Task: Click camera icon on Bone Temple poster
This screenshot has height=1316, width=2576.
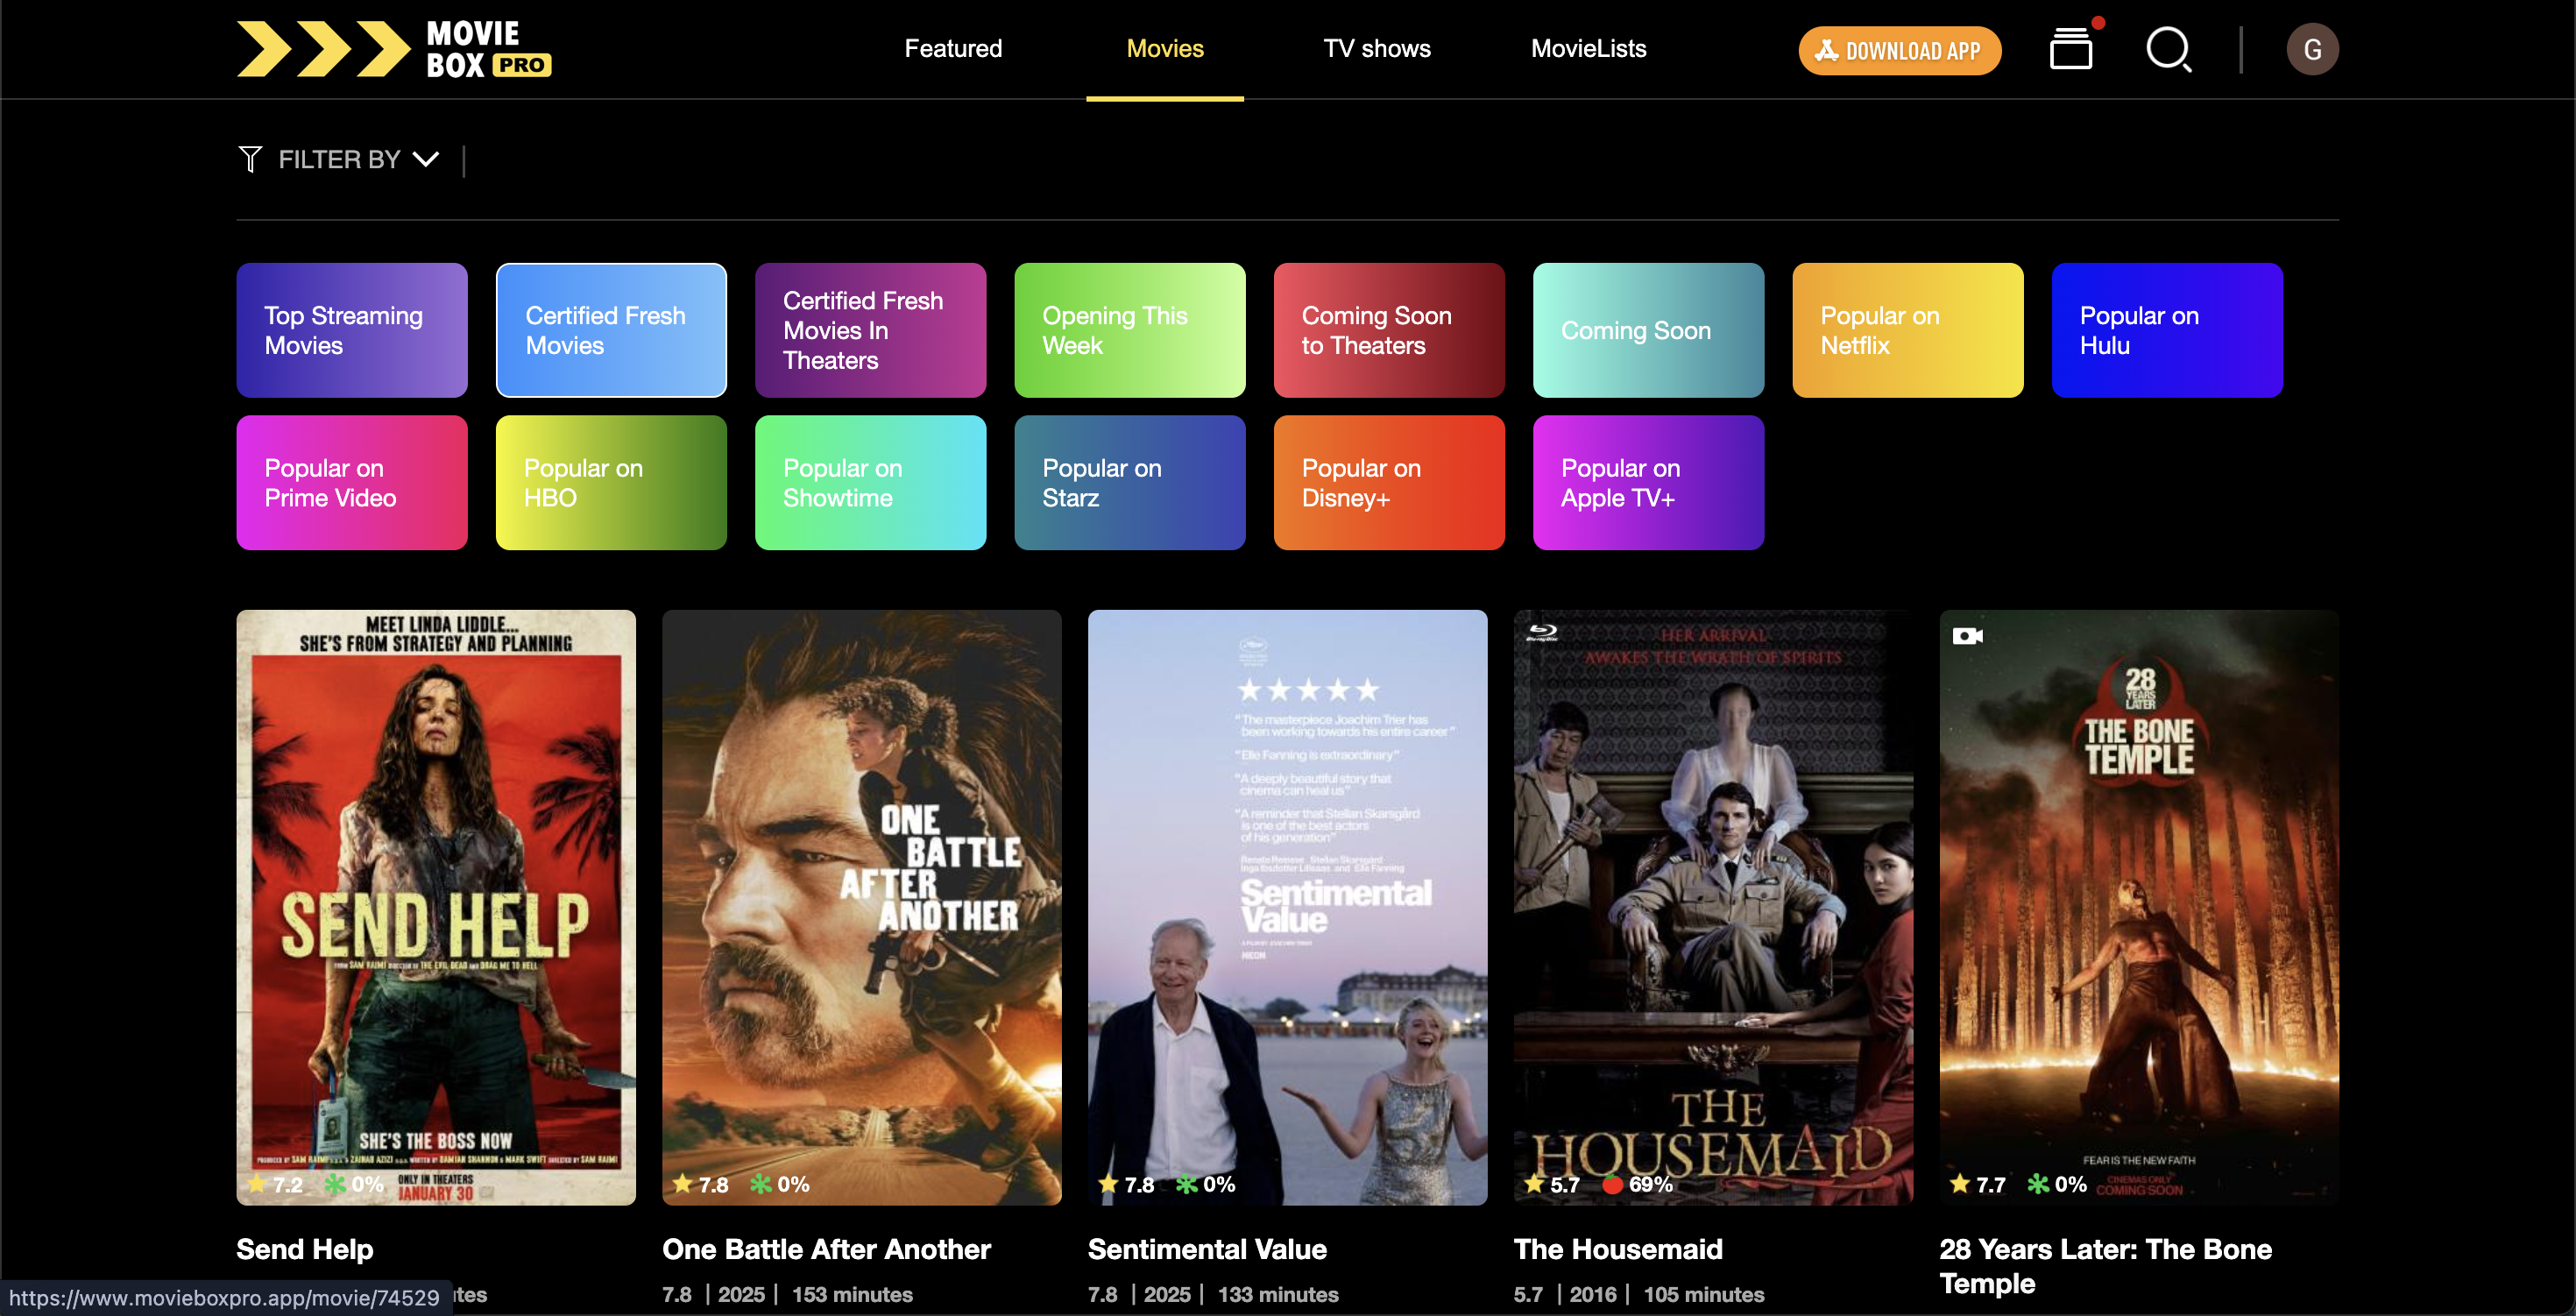Action: [1966, 636]
